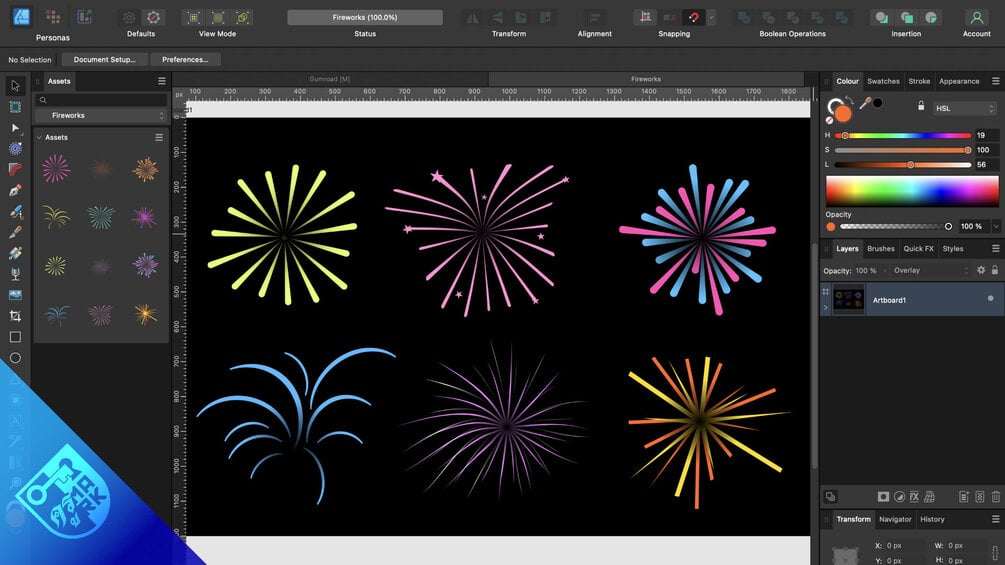
Task: Select the Node tool
Action: click(15, 128)
